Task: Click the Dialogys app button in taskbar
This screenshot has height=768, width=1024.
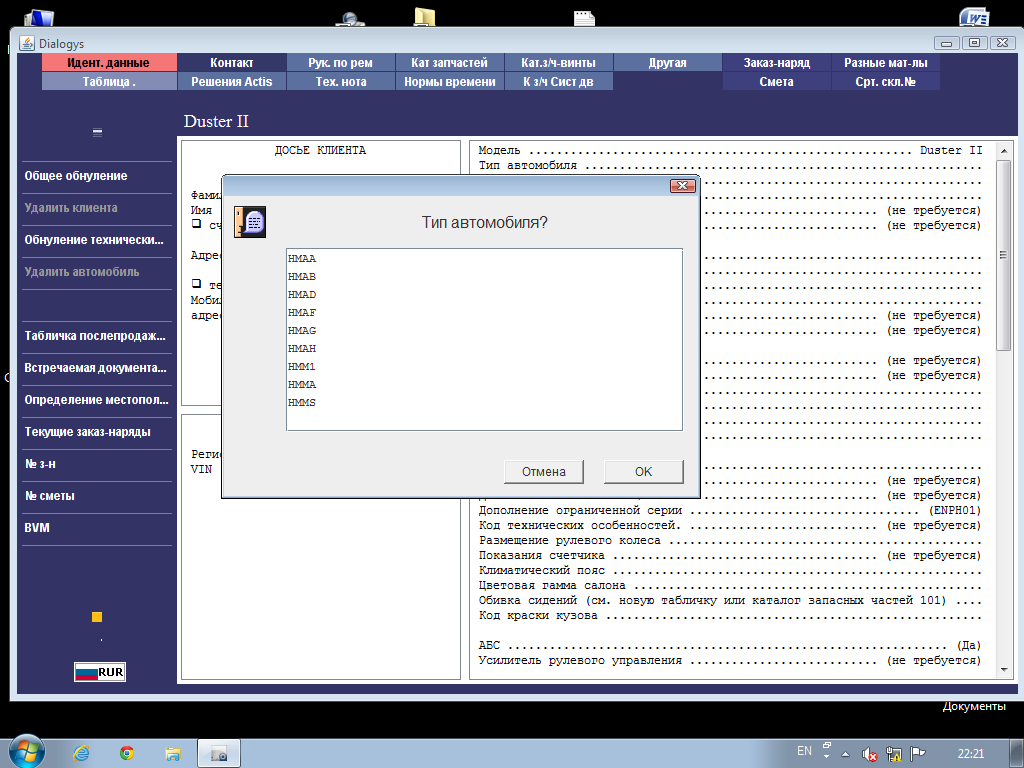Action: pos(219,754)
